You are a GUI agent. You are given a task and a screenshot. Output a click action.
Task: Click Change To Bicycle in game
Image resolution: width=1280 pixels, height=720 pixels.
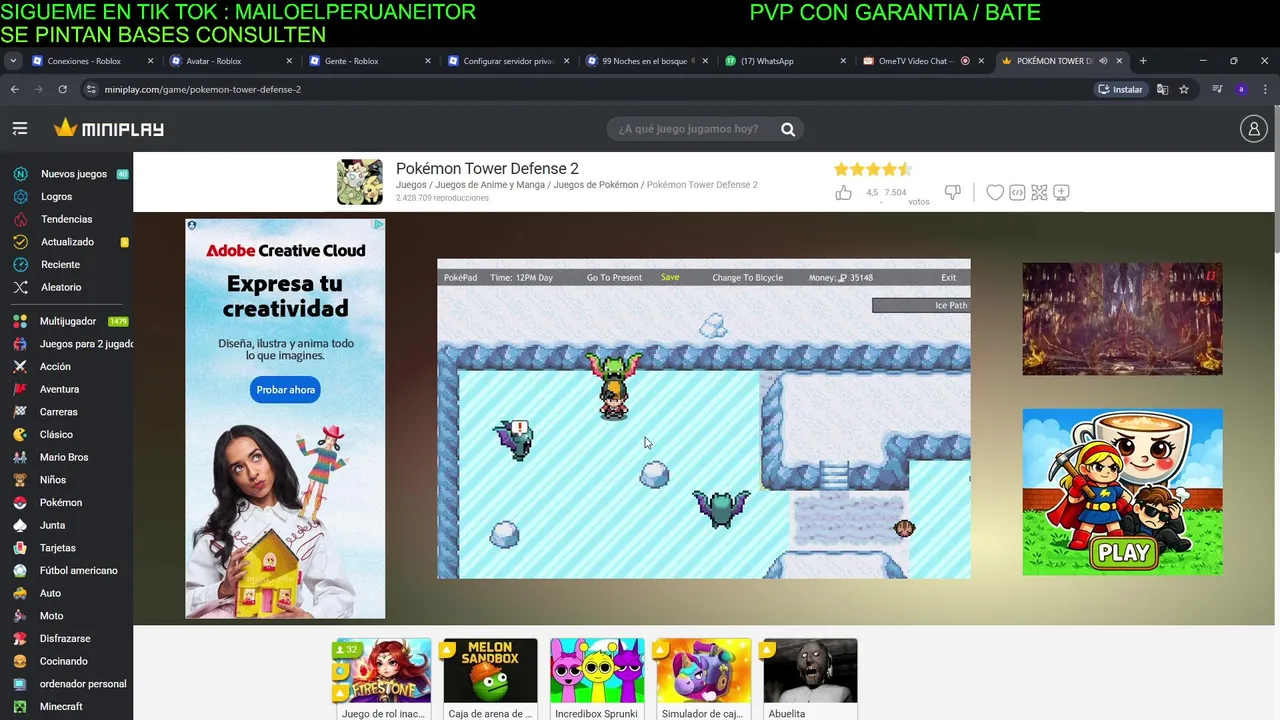(x=747, y=277)
